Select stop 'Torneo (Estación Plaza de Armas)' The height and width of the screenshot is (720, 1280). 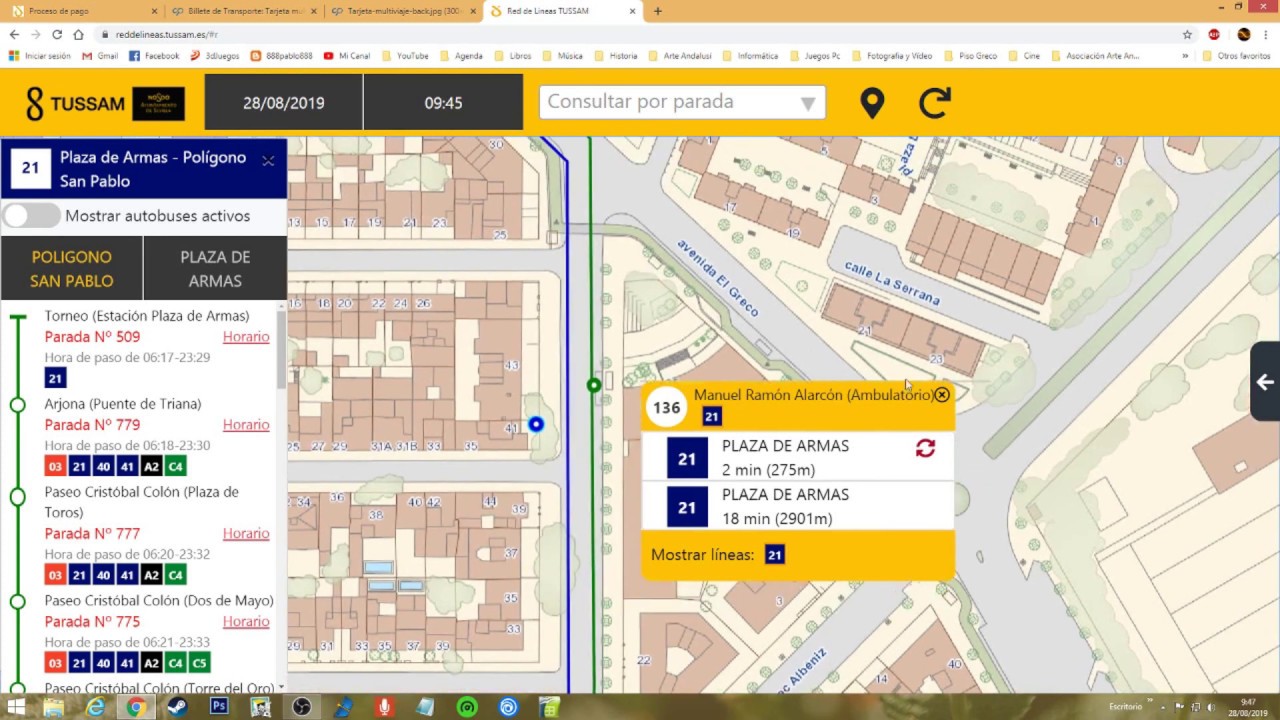147,316
